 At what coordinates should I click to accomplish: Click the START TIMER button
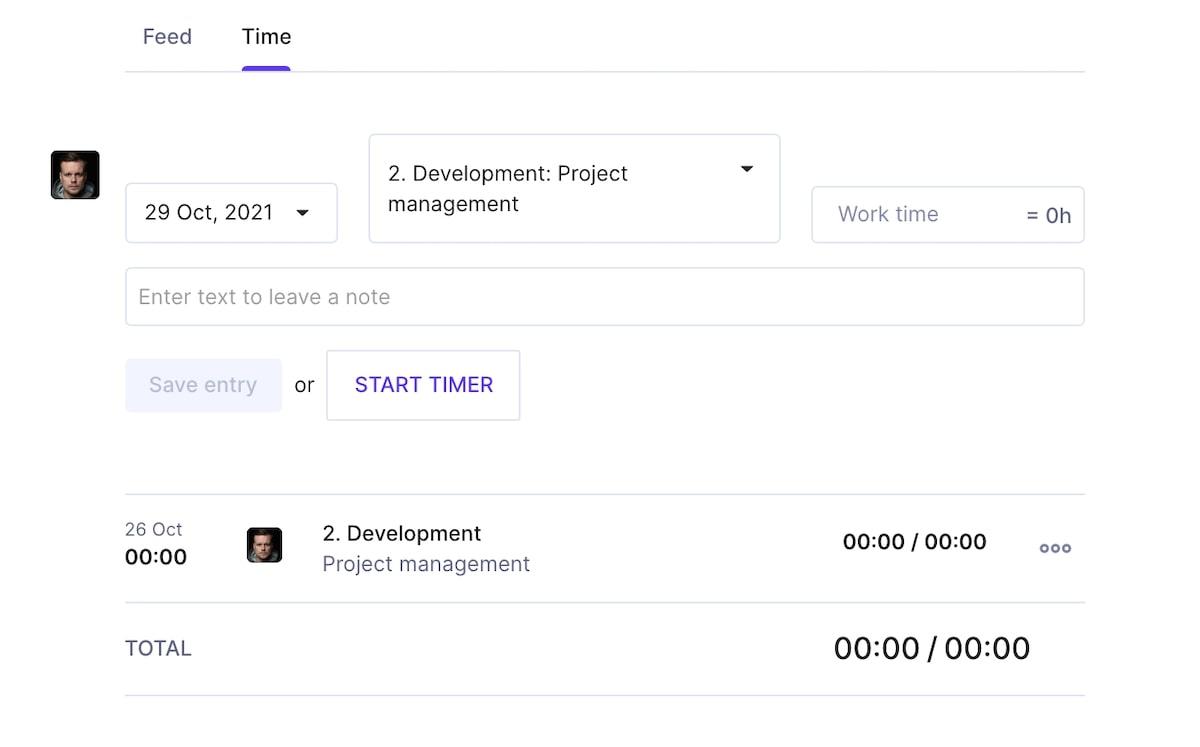click(423, 385)
